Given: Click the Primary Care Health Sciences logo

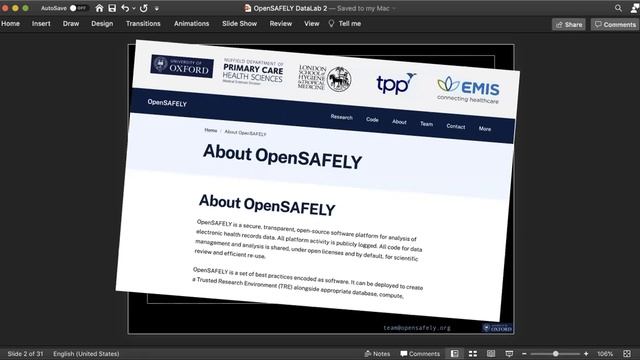Looking at the screenshot, I should 253,72.
